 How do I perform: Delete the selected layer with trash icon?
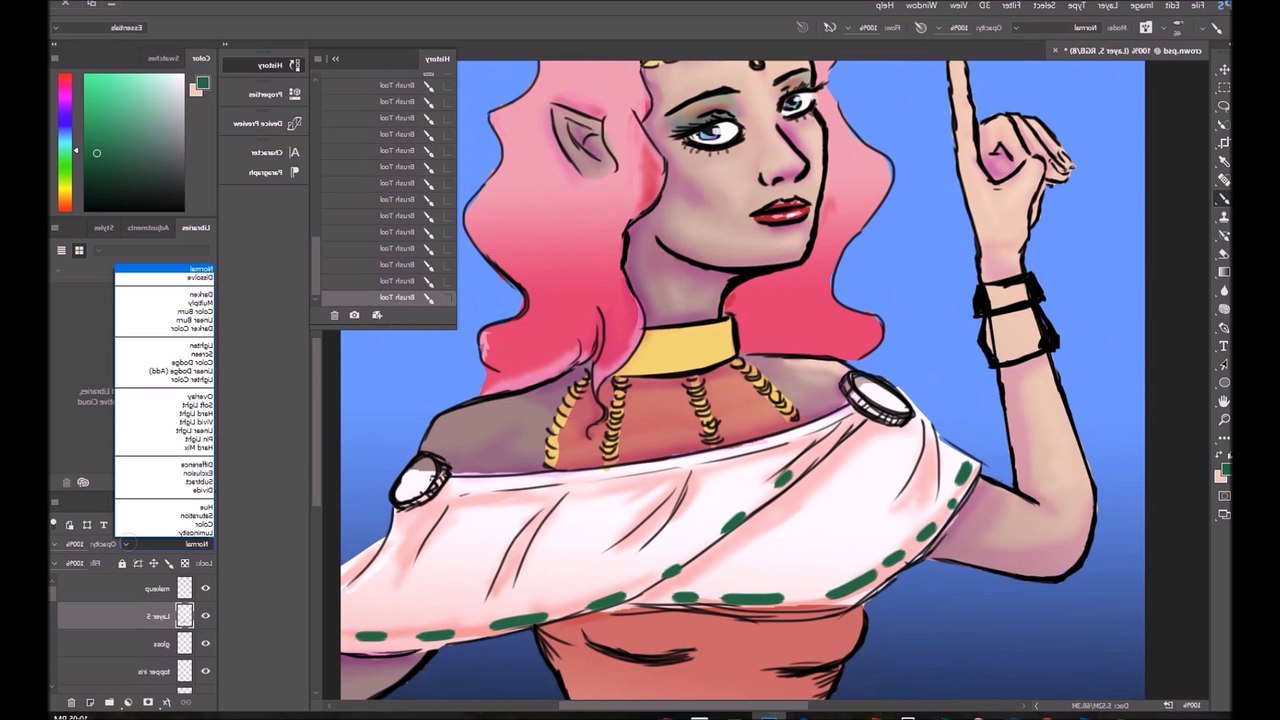click(x=71, y=703)
